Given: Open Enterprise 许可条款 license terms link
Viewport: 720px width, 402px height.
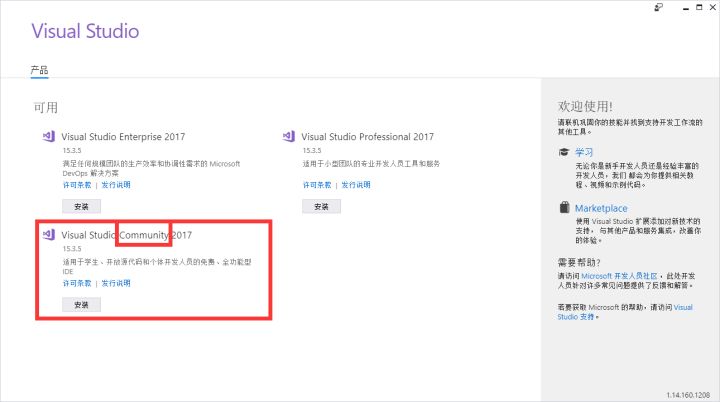Looking at the screenshot, I should click(77, 185).
